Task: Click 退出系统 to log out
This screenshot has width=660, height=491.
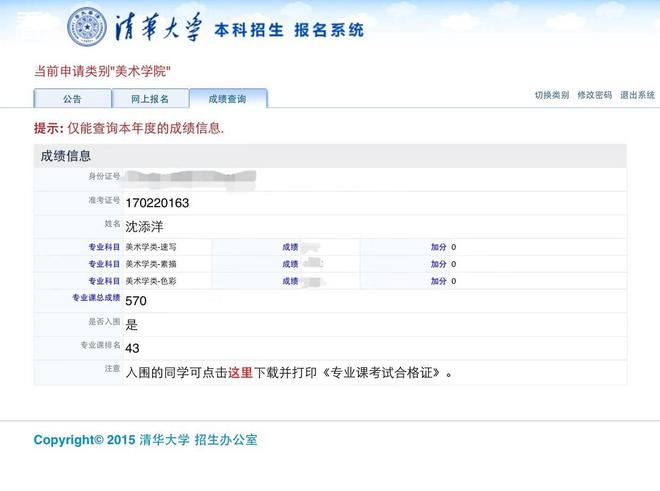Action: [637, 95]
